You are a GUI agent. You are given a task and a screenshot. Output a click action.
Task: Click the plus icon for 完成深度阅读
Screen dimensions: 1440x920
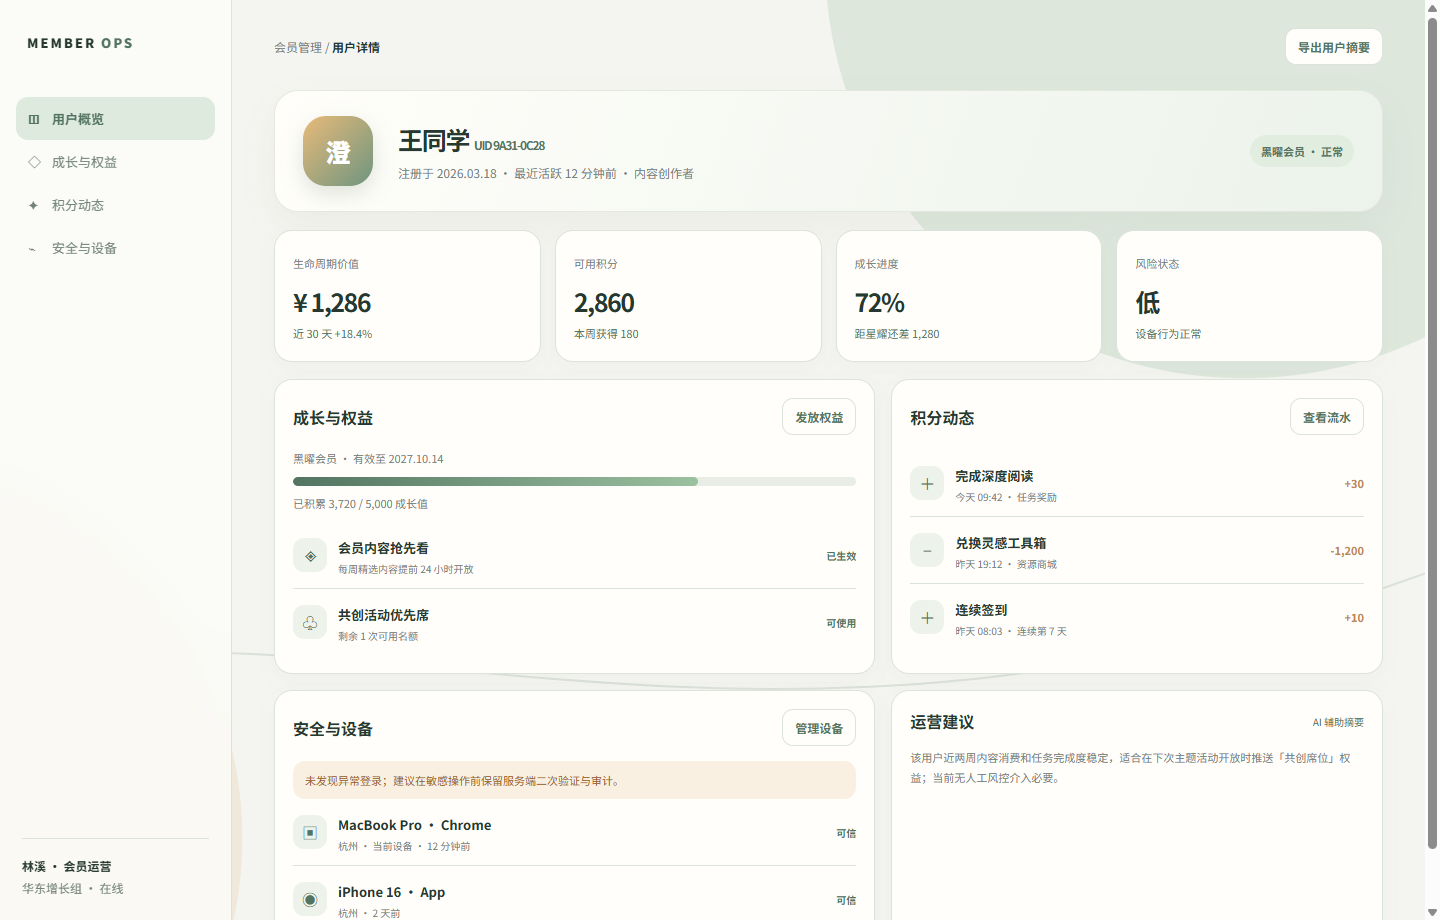pyautogui.click(x=927, y=484)
